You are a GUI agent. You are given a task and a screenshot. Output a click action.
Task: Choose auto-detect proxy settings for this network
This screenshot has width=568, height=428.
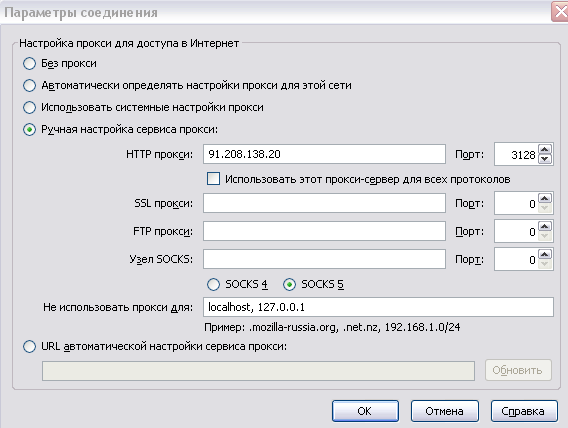29,86
